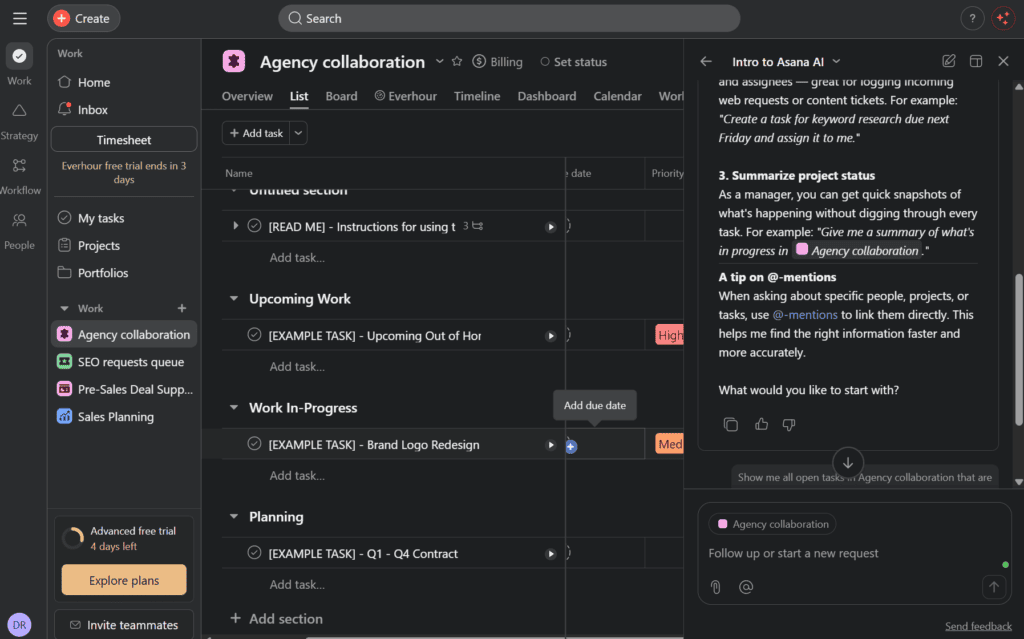Open the Send feedback link
This screenshot has width=1024, height=639.
(x=978, y=626)
